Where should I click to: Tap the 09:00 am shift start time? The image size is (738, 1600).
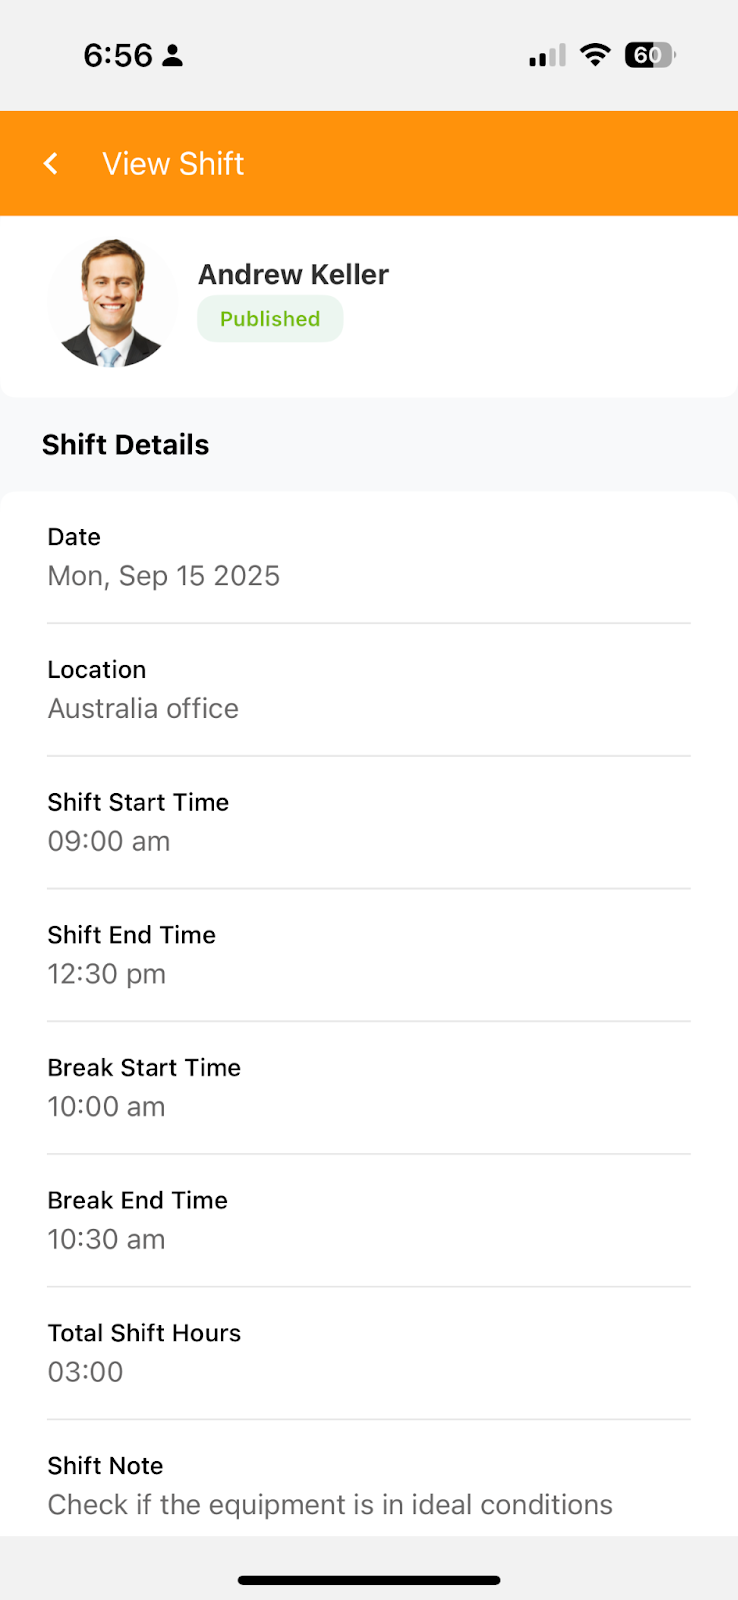click(x=109, y=841)
